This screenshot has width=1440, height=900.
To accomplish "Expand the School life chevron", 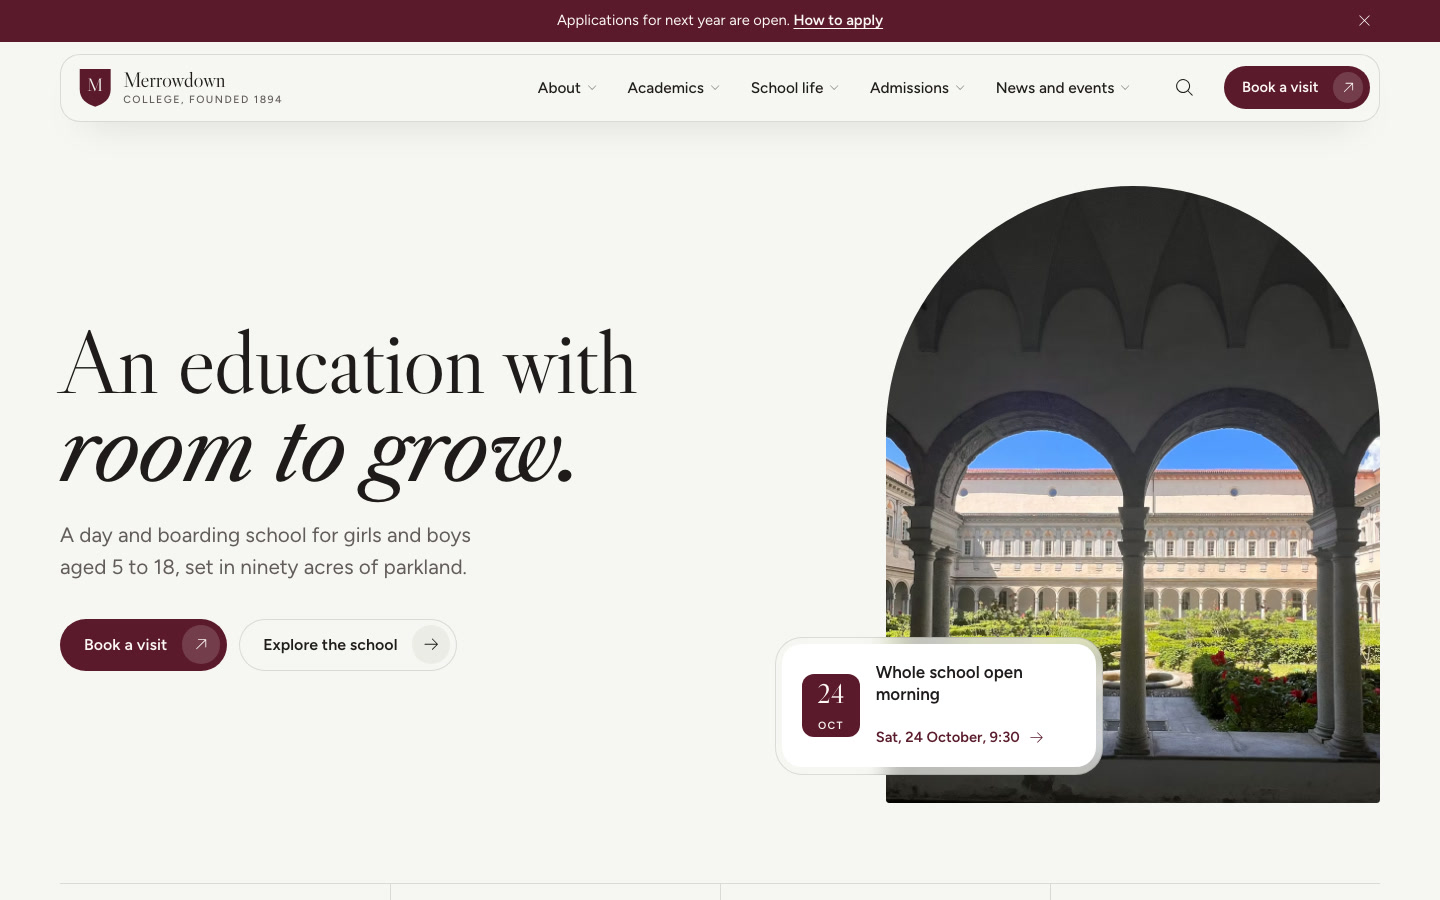I will pyautogui.click(x=834, y=88).
